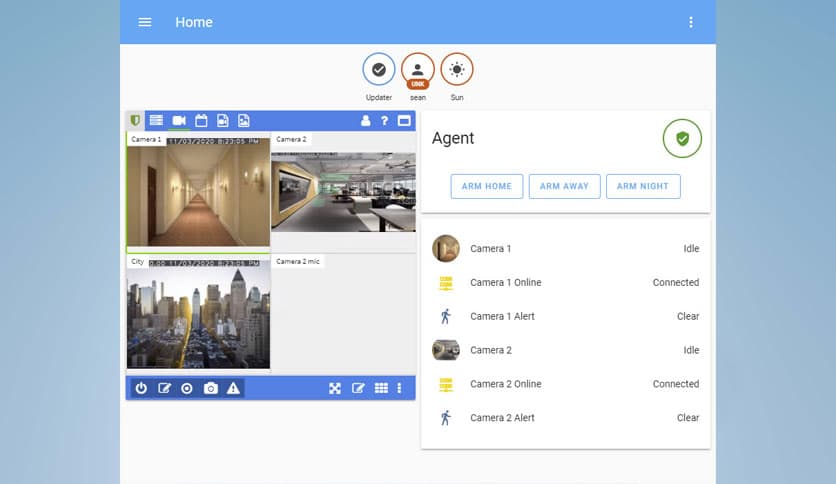Open the grid layout selector

pos(381,388)
